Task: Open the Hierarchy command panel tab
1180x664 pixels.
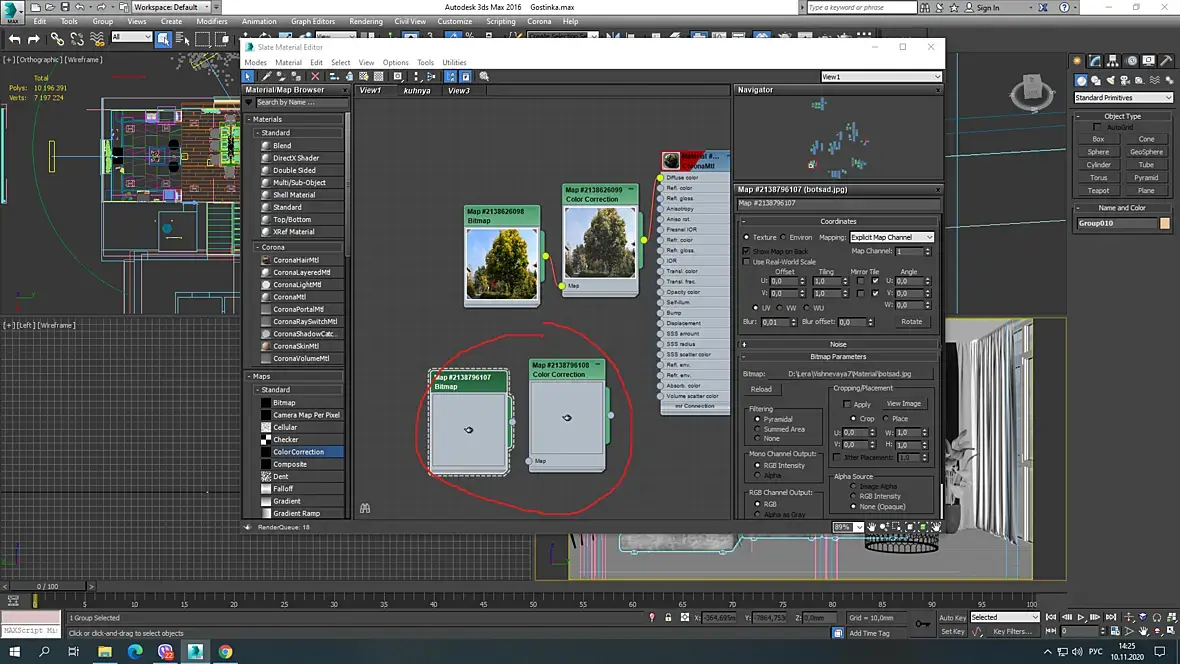Action: coord(1113,61)
